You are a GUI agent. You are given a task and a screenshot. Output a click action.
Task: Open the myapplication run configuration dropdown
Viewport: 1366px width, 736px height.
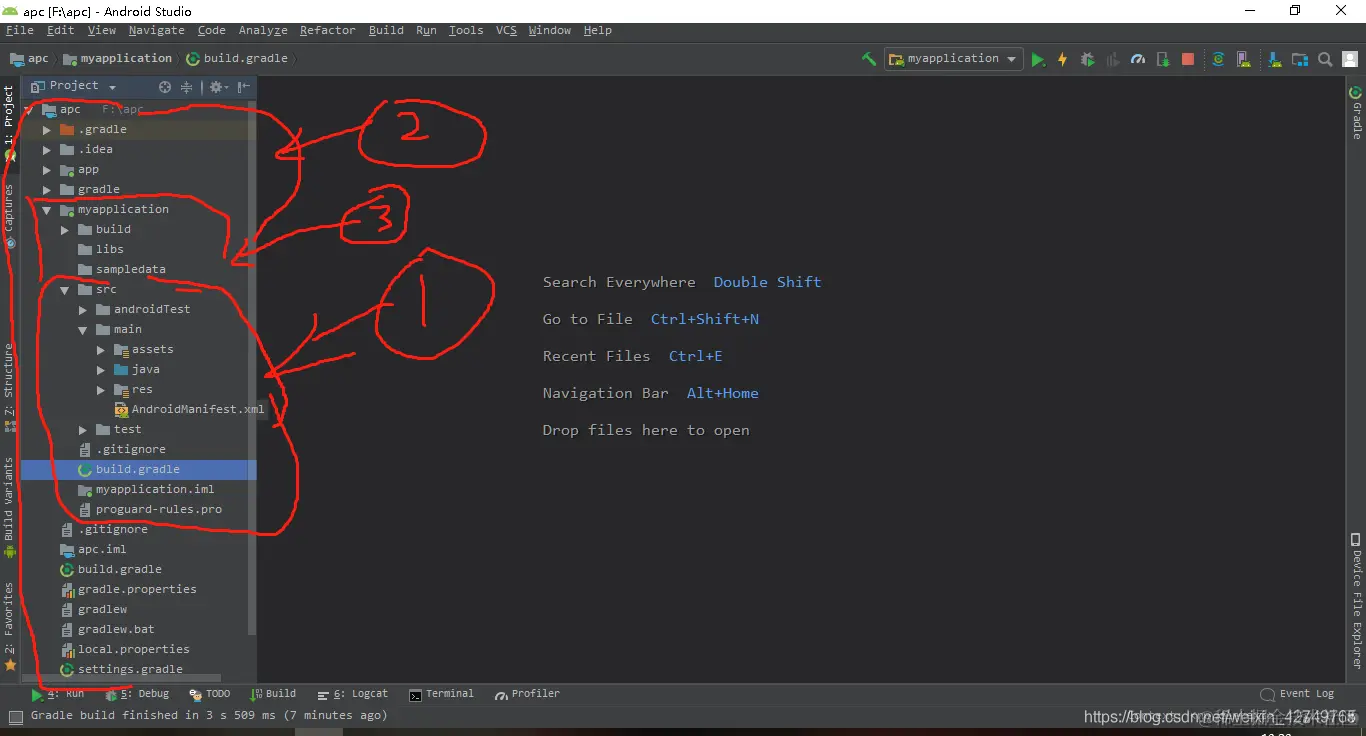point(952,59)
